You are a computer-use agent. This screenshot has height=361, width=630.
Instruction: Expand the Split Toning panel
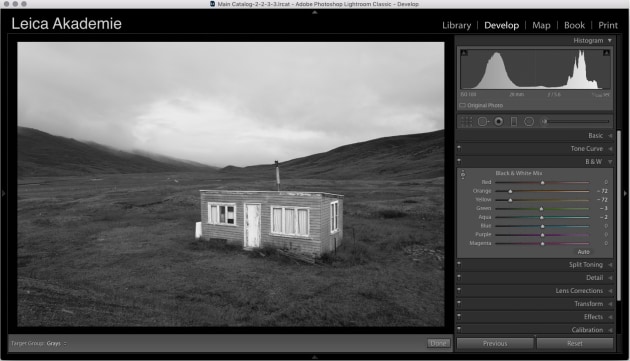click(x=610, y=265)
